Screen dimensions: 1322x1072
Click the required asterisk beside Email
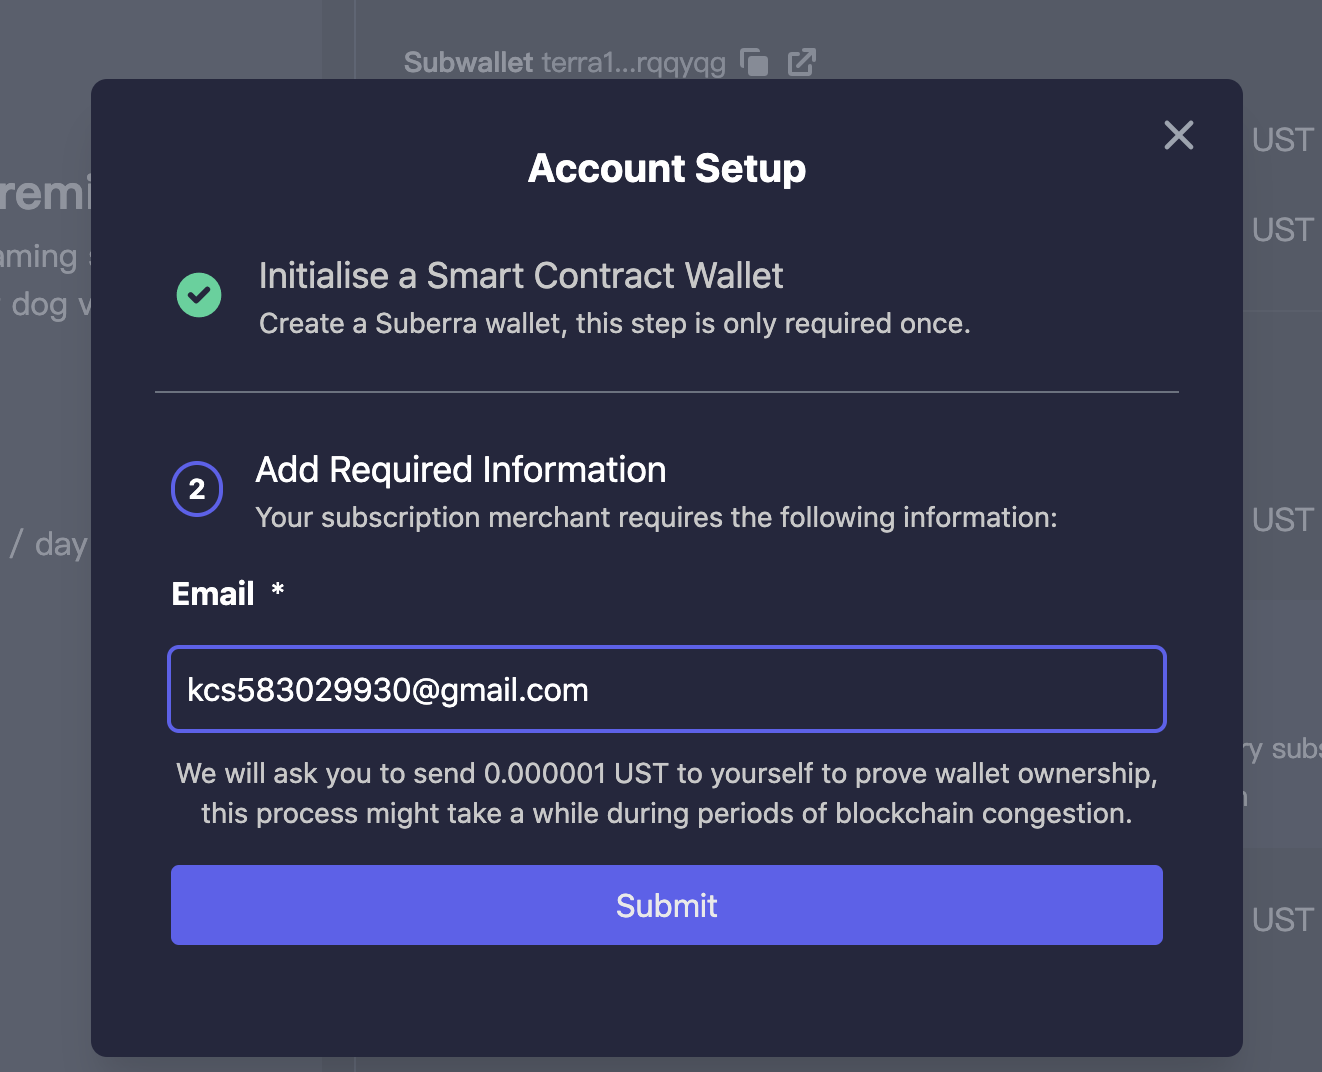(x=278, y=591)
